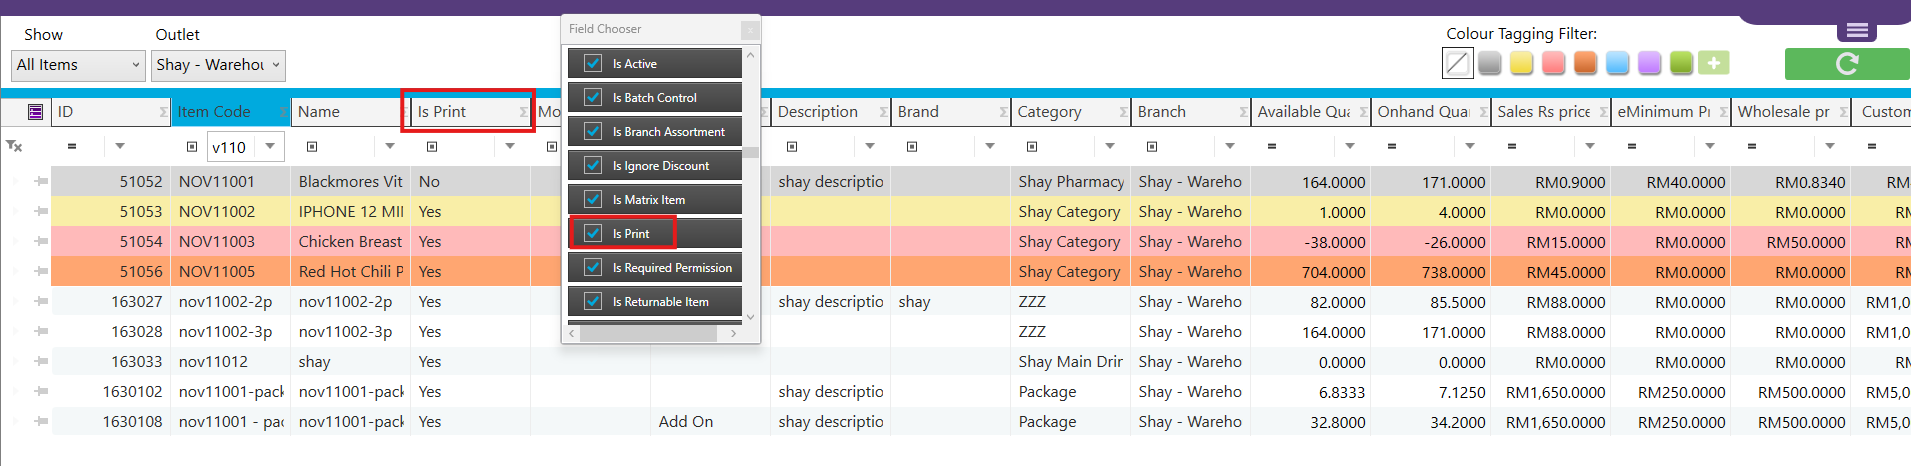This screenshot has height=466, width=1911.
Task: Select the IPHONE 12 row name cell
Action: [x=351, y=212]
